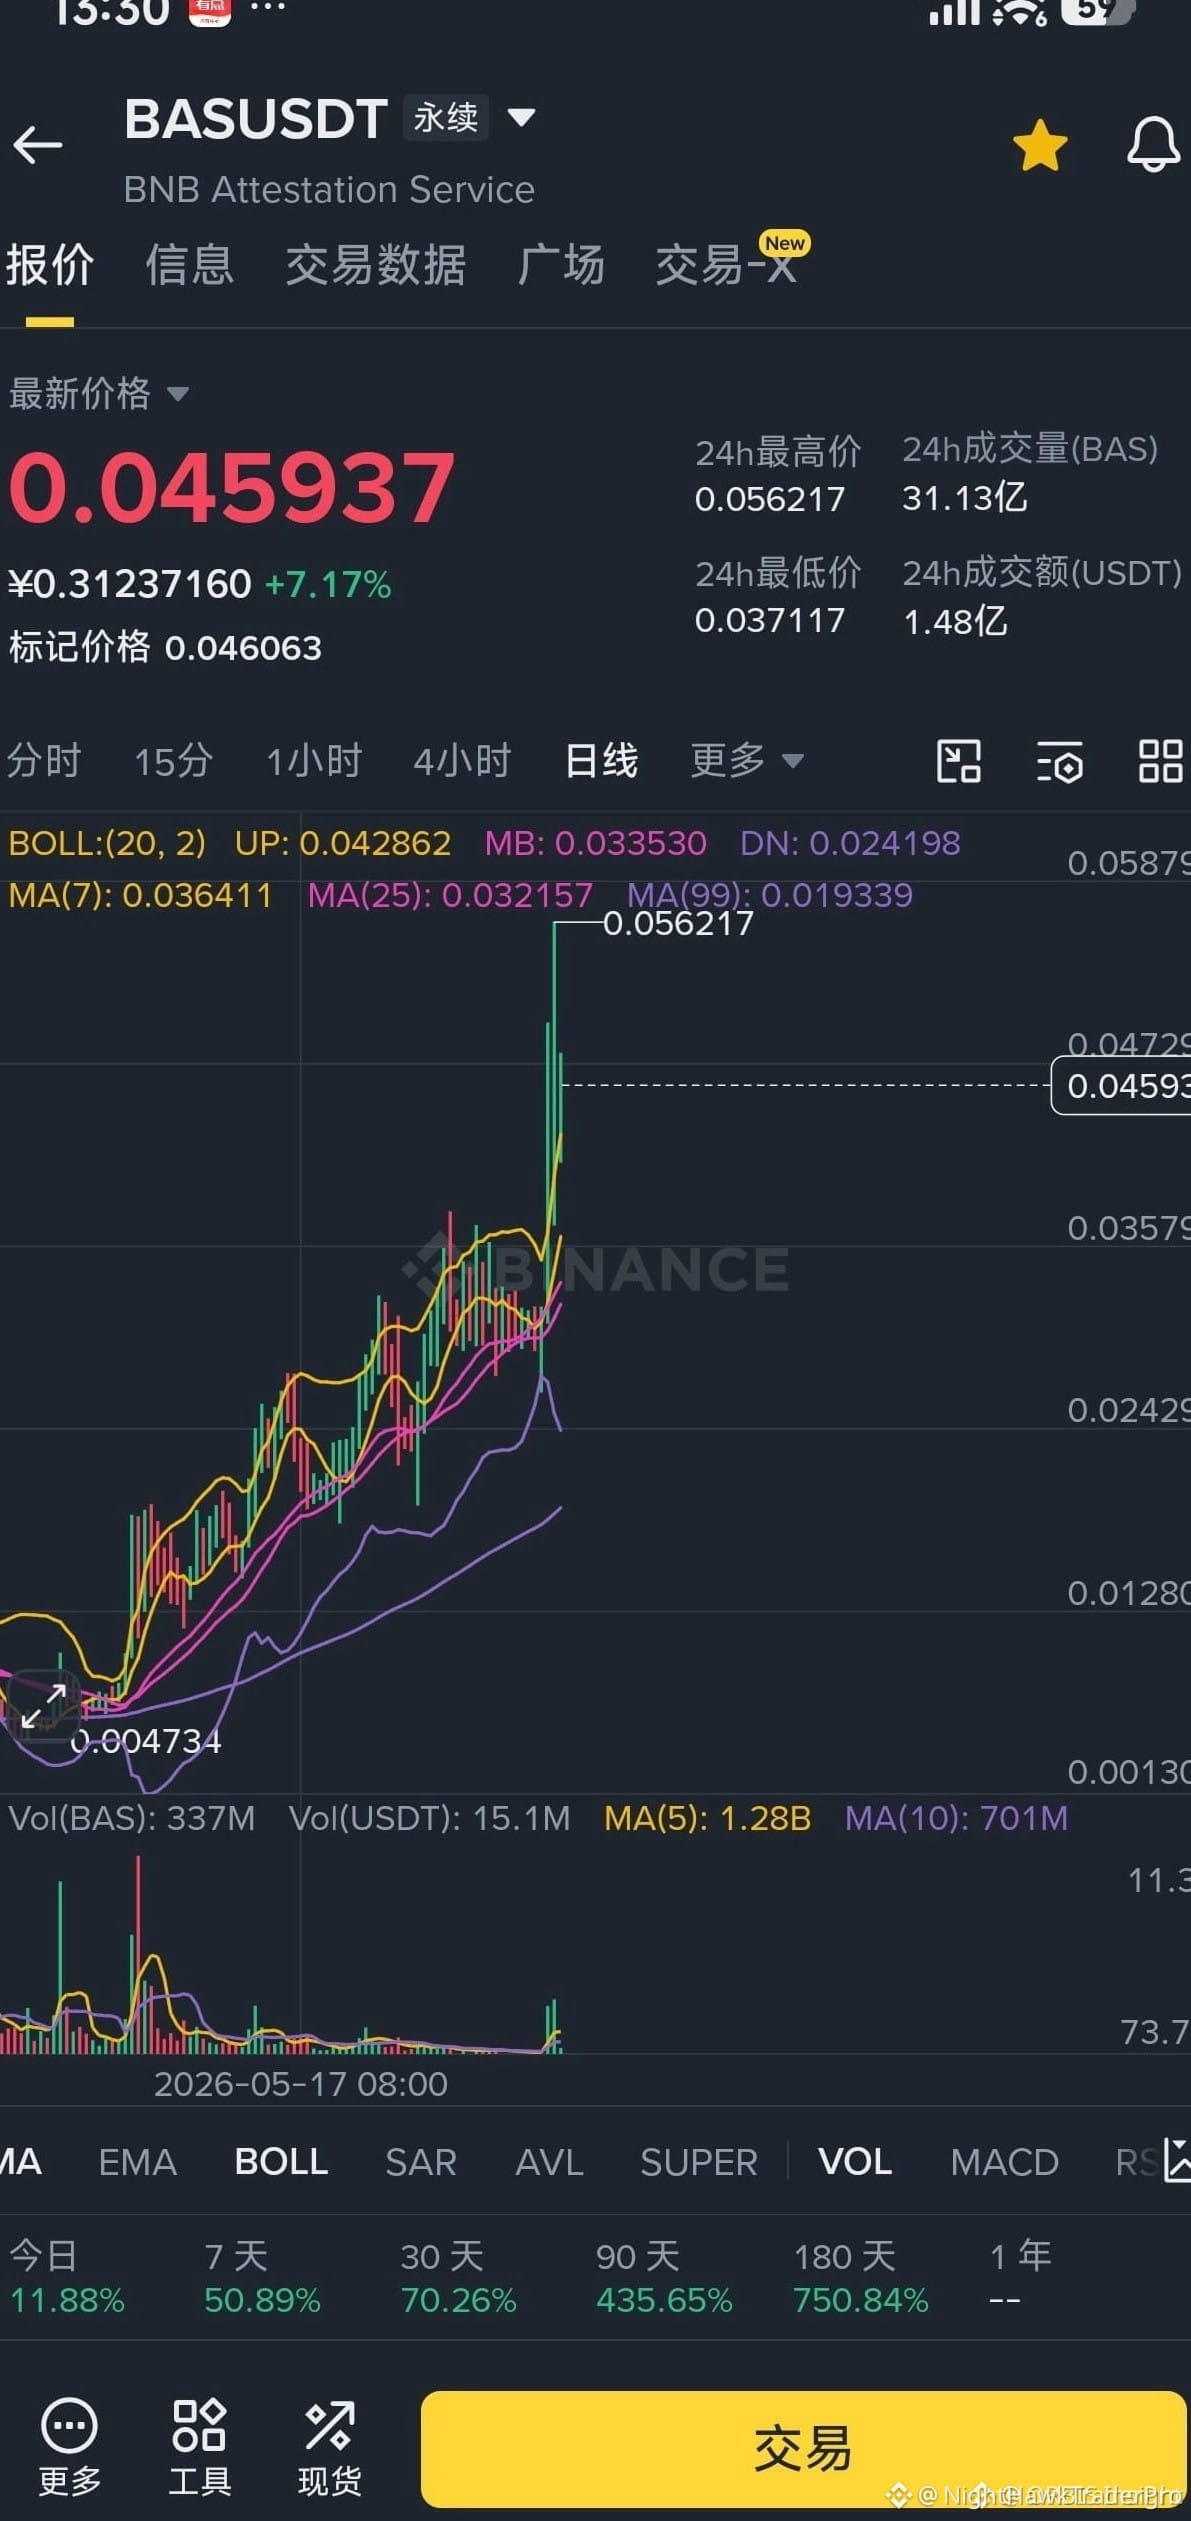Tap the 24h成交额(USDT) 1.48亿 value
The image size is (1191, 2521).
point(955,621)
